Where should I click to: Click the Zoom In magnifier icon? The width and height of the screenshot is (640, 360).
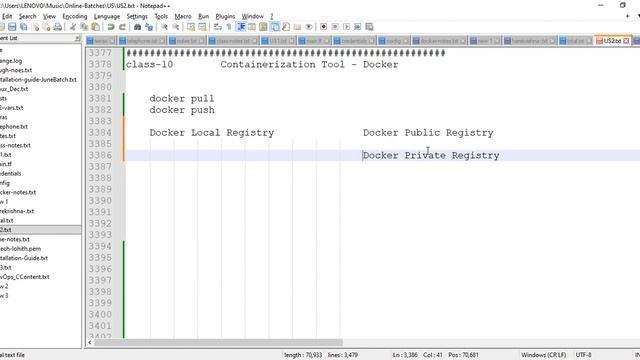coord(164,27)
